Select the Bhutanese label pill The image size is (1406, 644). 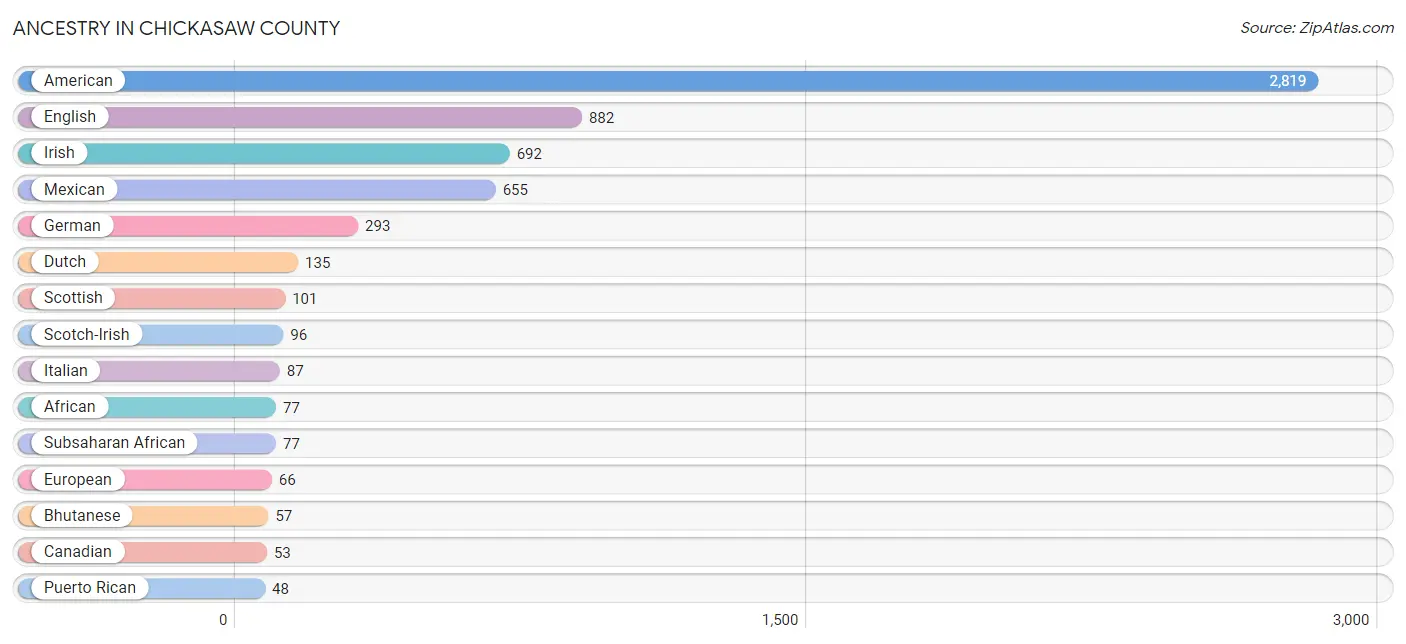[x=82, y=515]
